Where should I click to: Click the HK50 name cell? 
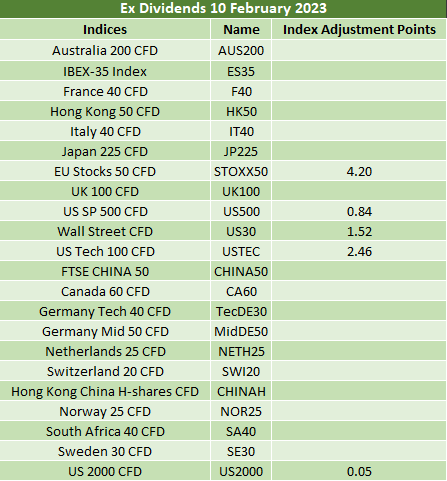241,111
